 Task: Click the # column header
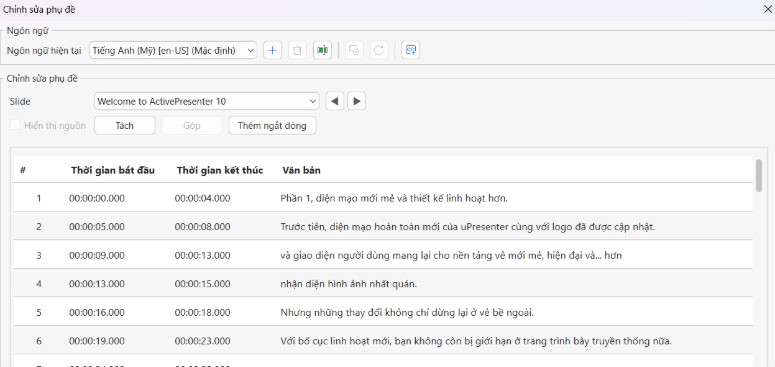[x=23, y=170]
